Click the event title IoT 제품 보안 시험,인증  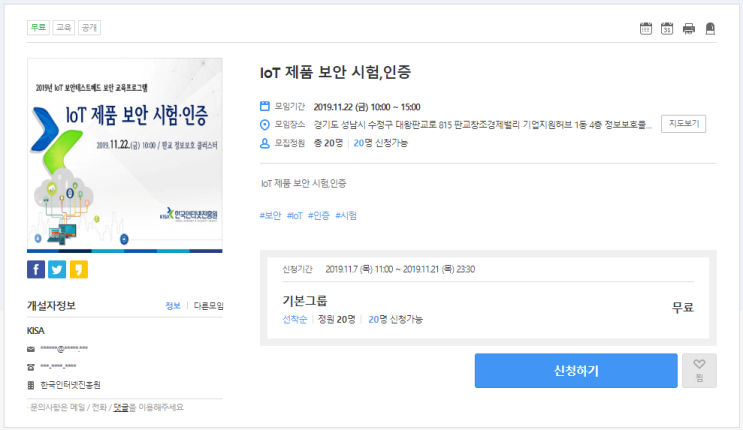point(335,72)
